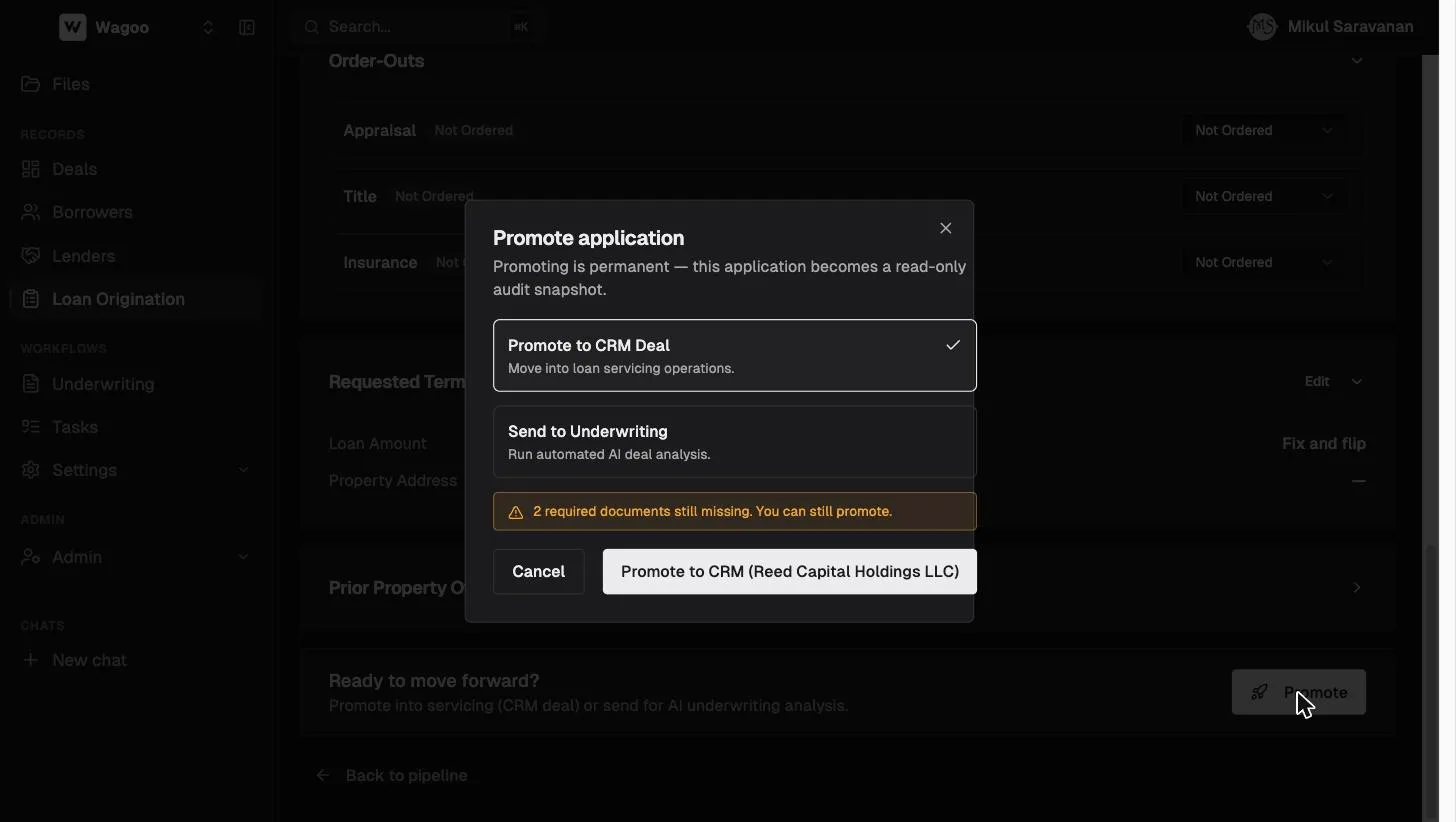The width and height of the screenshot is (1456, 822).
Task: Expand the Admin sidebar chevron
Action: [243, 557]
